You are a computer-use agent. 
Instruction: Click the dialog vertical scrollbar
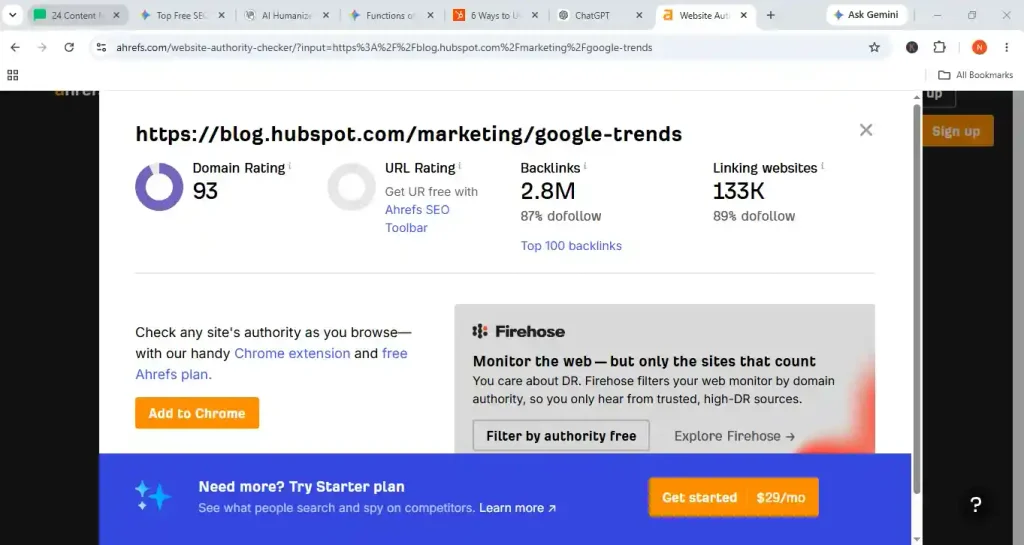917,299
